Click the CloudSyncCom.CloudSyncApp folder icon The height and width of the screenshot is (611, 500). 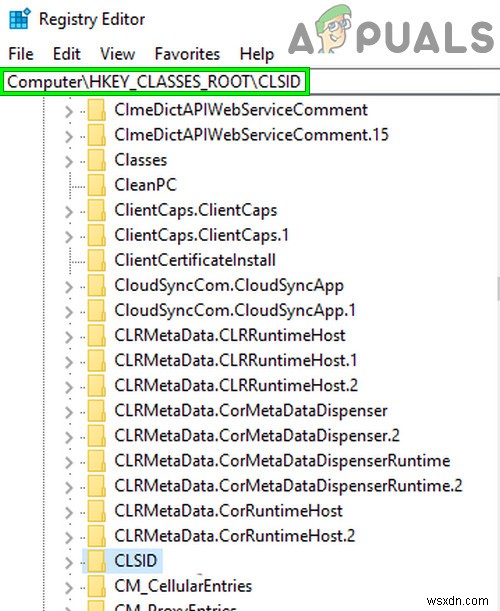96,286
